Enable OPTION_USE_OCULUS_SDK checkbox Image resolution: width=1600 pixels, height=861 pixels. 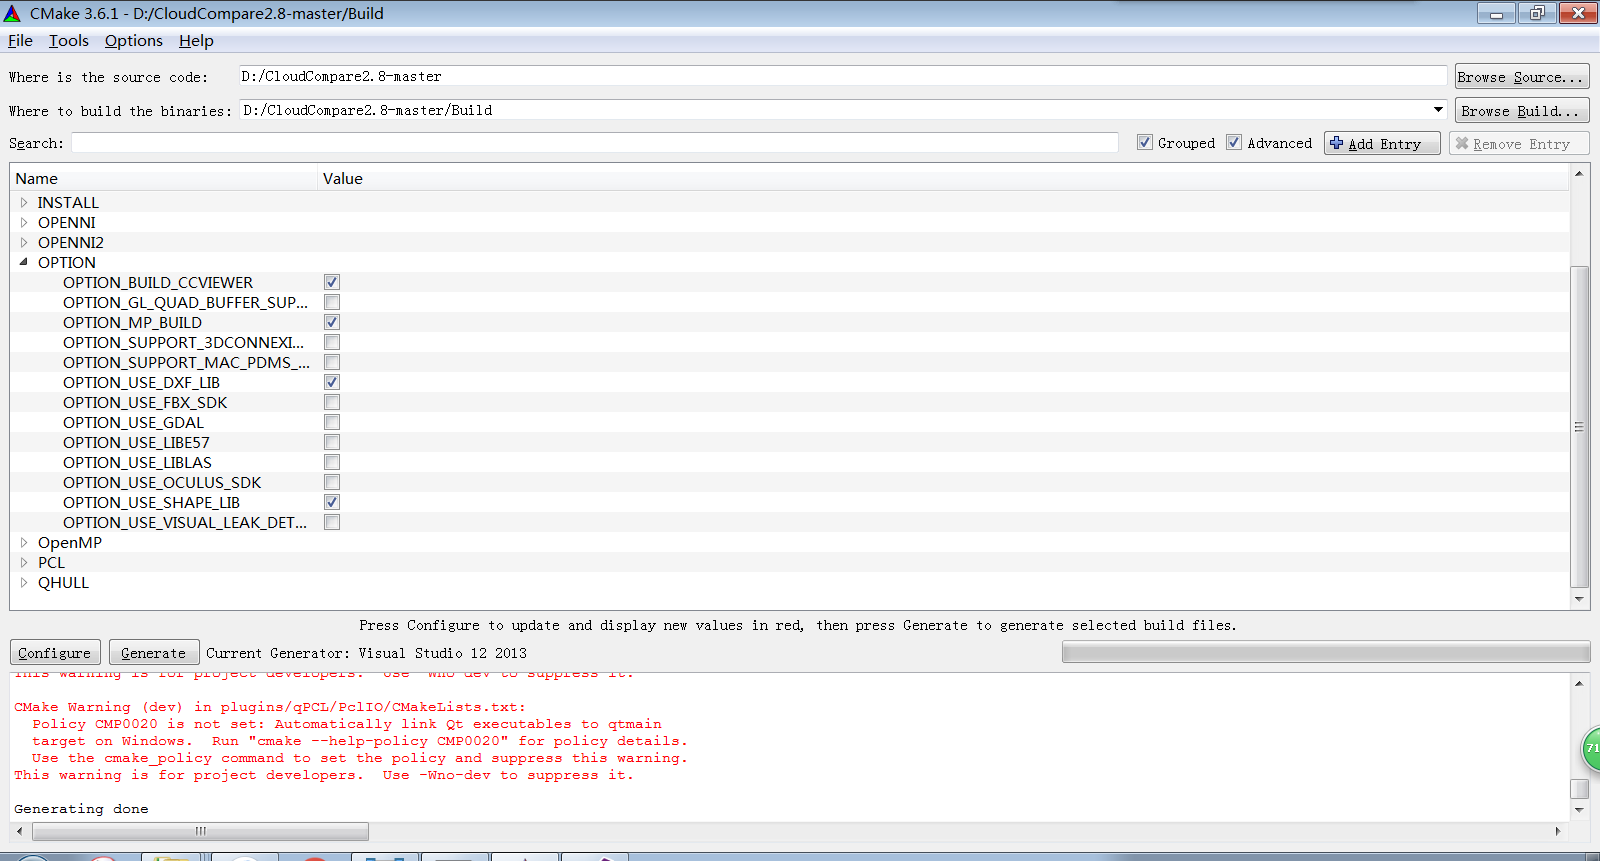click(332, 482)
